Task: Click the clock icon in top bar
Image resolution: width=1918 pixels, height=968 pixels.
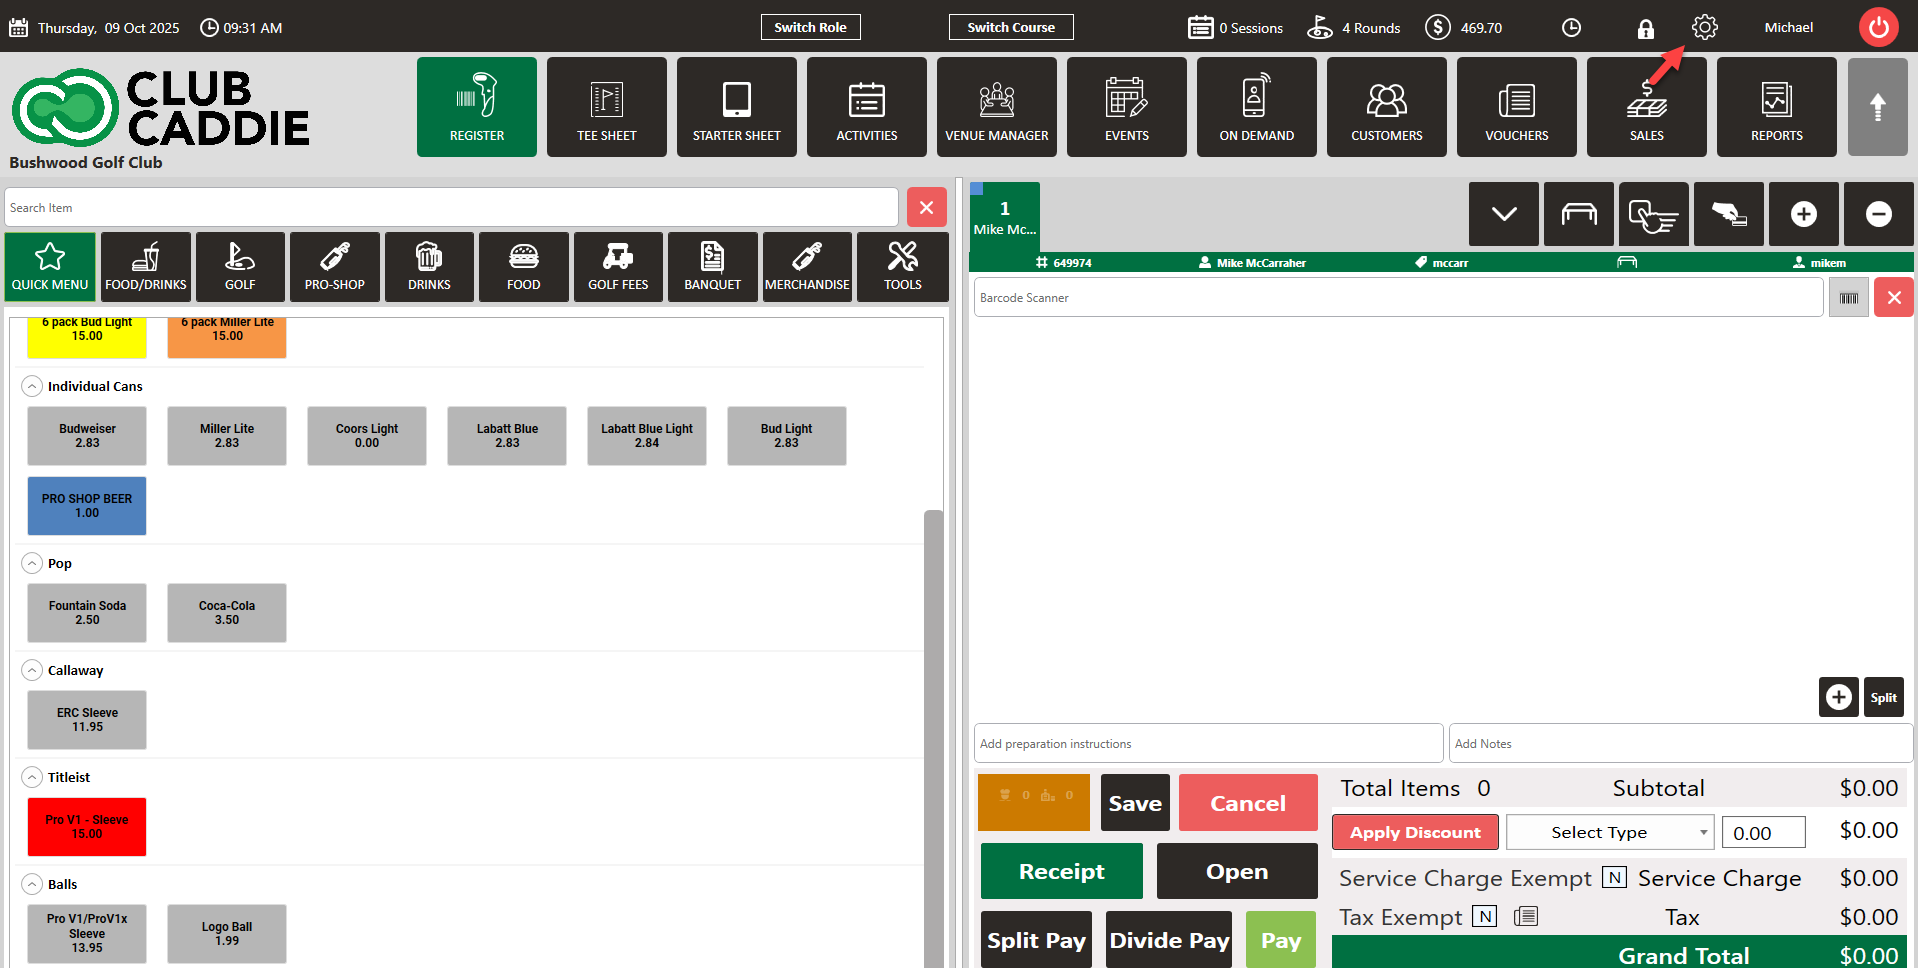Action: point(1571,28)
